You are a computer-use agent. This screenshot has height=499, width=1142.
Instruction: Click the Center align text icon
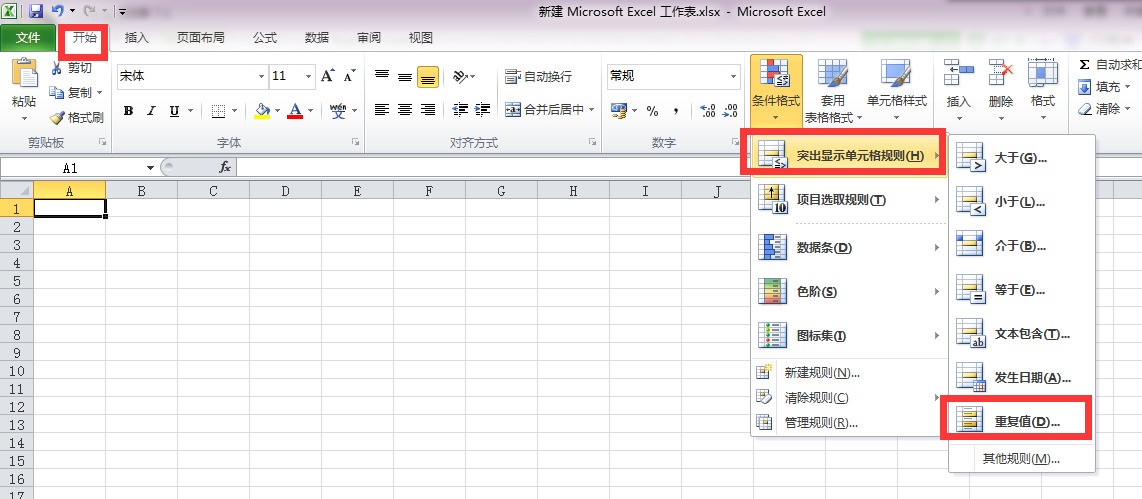(405, 110)
